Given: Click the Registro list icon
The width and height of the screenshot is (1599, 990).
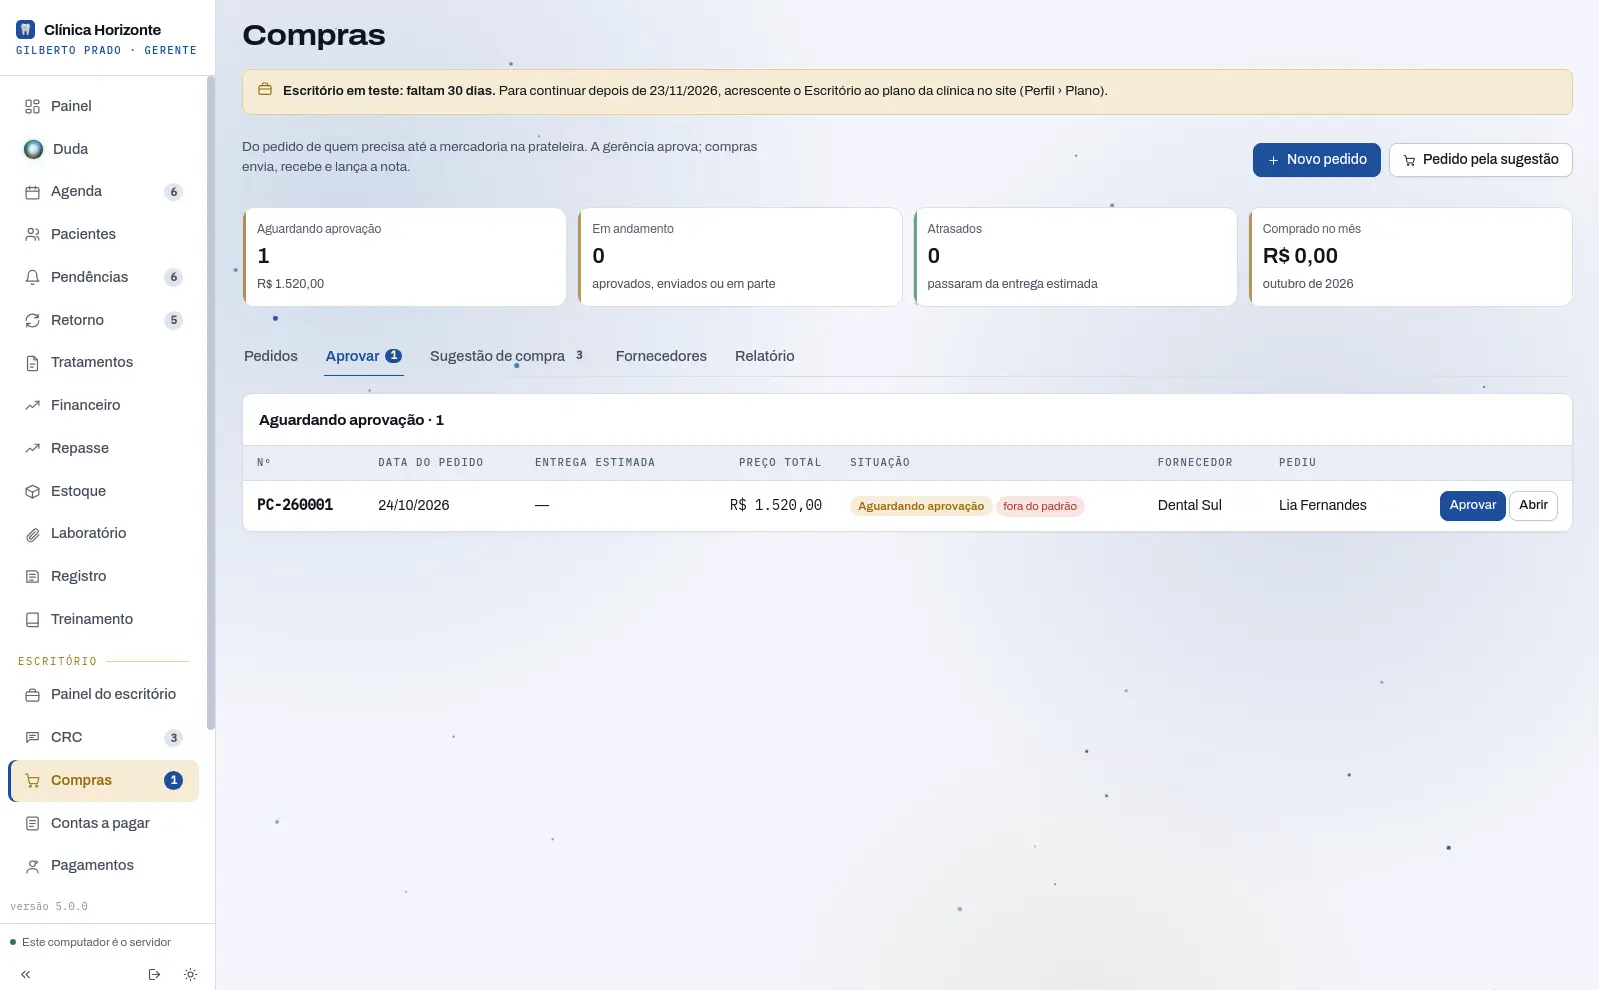Looking at the screenshot, I should [x=32, y=576].
